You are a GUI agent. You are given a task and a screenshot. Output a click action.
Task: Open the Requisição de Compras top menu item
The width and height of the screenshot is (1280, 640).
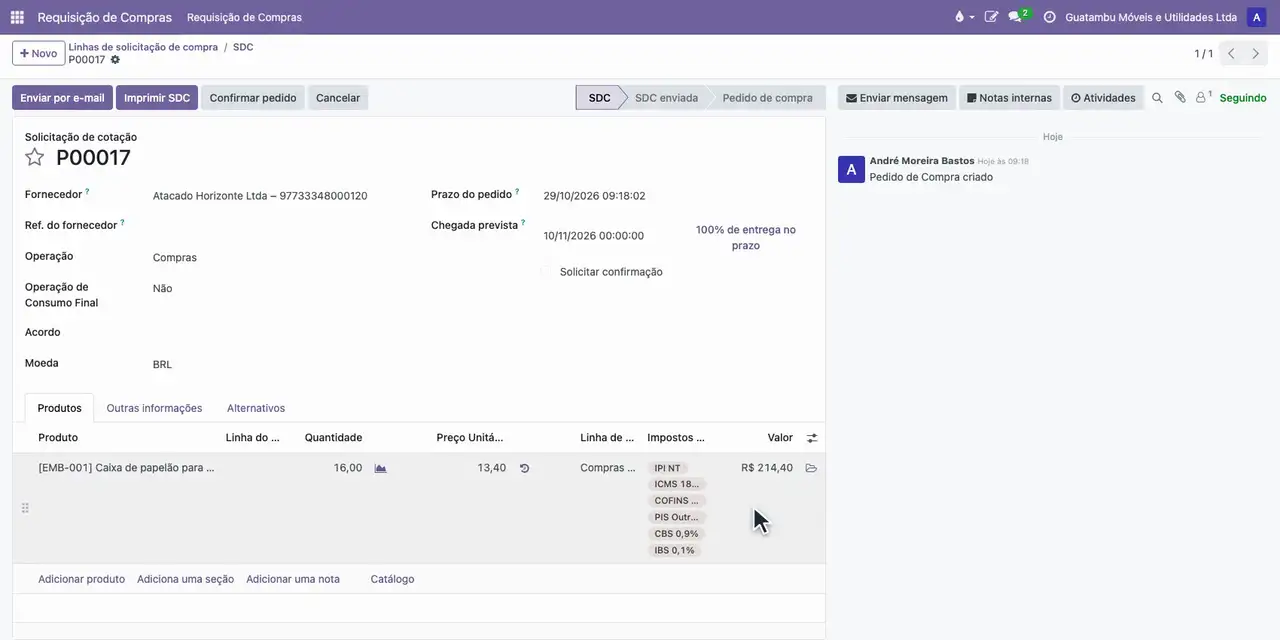(244, 17)
